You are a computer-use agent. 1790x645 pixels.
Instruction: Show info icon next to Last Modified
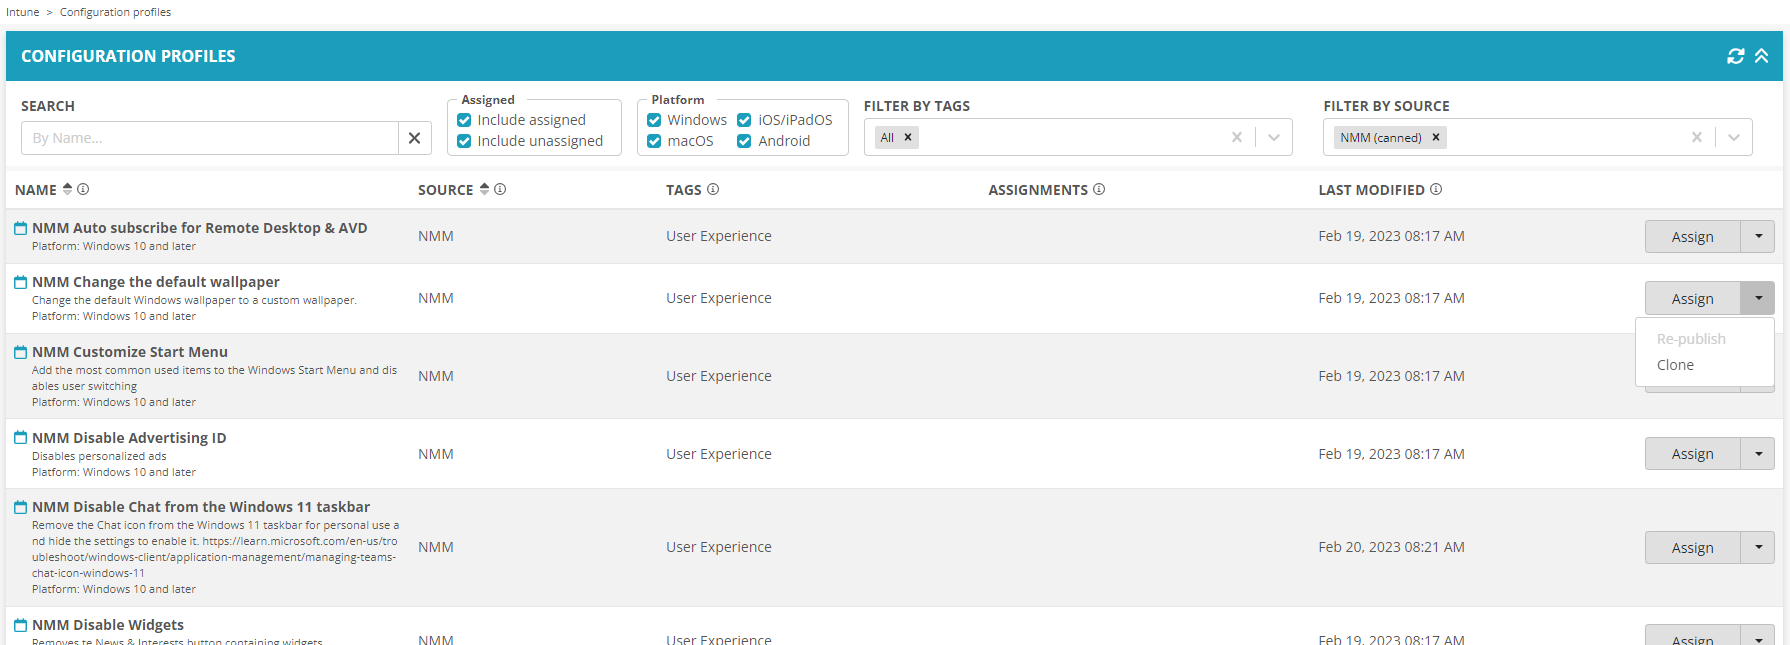pos(1436,189)
